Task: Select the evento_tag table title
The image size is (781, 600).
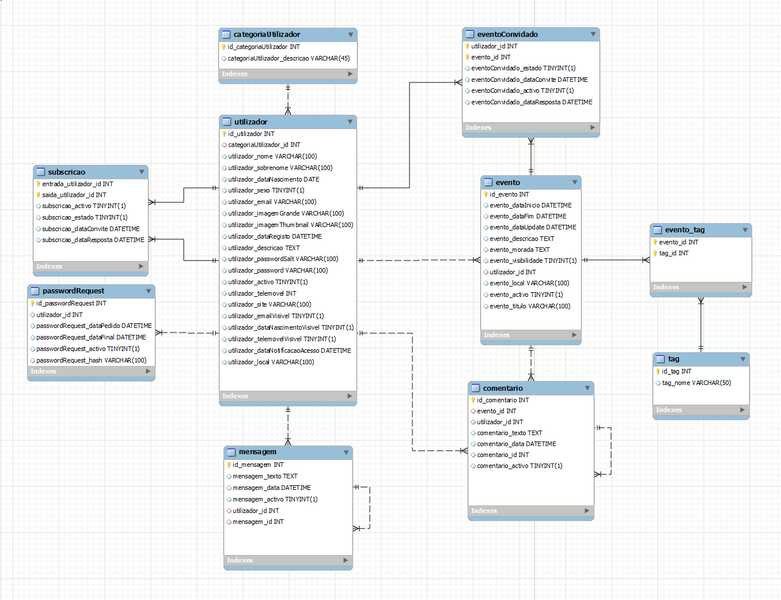Action: 685,229
